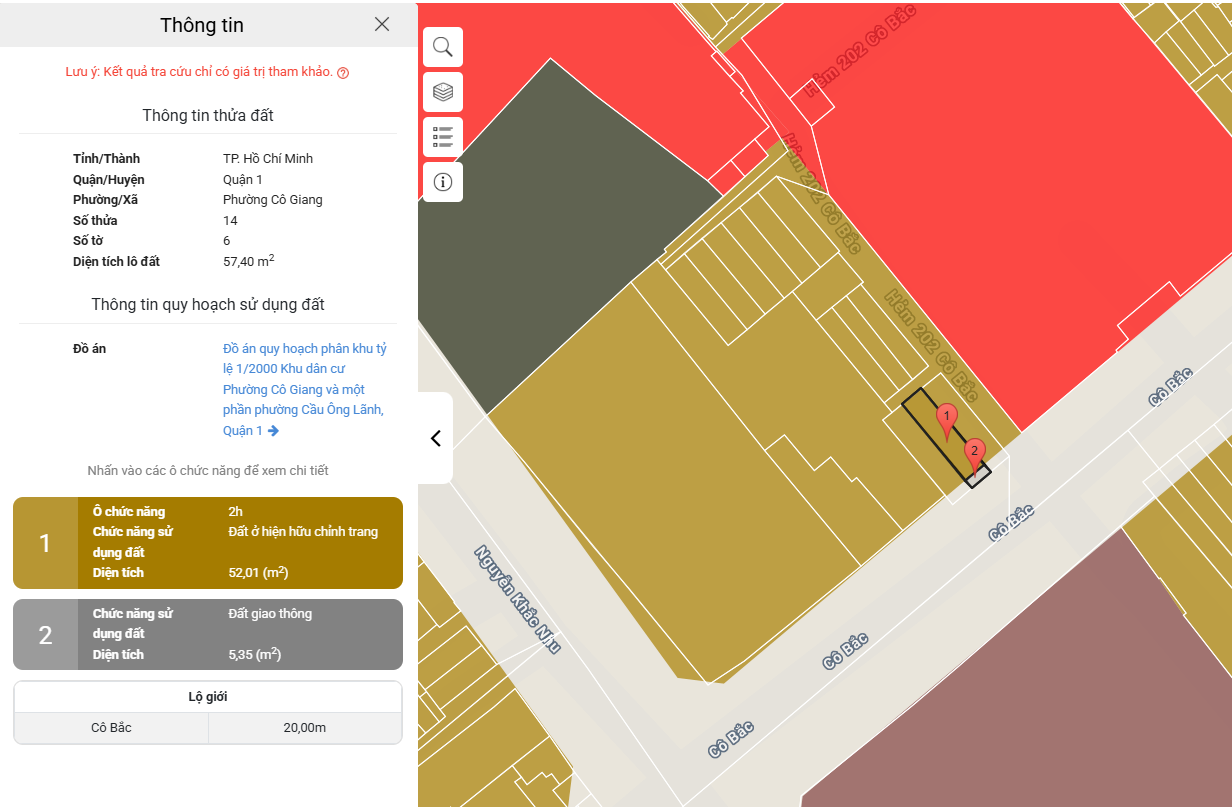Click the dark olive-gray parcel on the map
Viewport: 1232px width, 807px height.
[x=560, y=250]
